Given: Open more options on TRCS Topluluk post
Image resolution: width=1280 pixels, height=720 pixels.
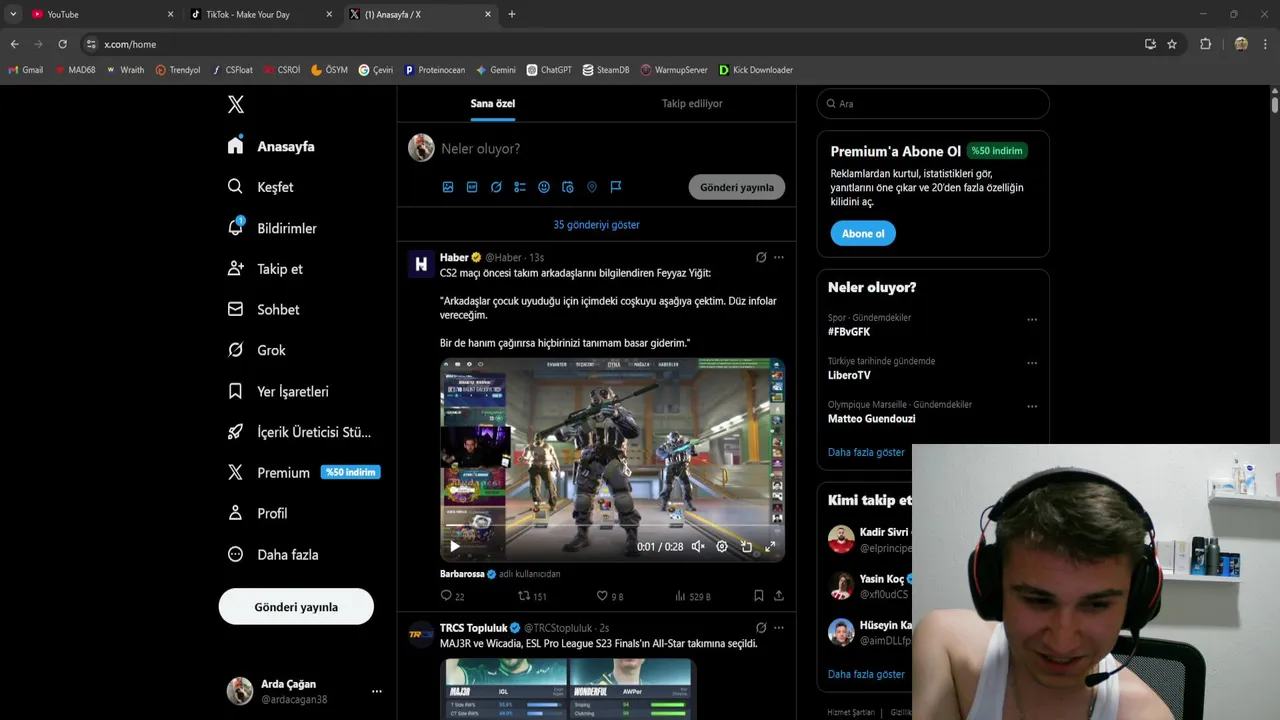Looking at the screenshot, I should pyautogui.click(x=779, y=628).
